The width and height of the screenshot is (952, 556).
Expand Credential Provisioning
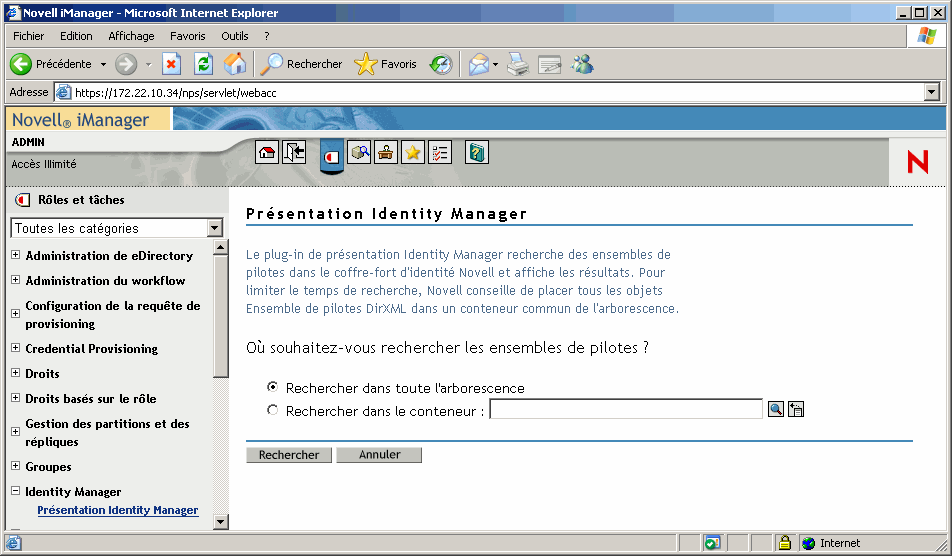(16, 348)
